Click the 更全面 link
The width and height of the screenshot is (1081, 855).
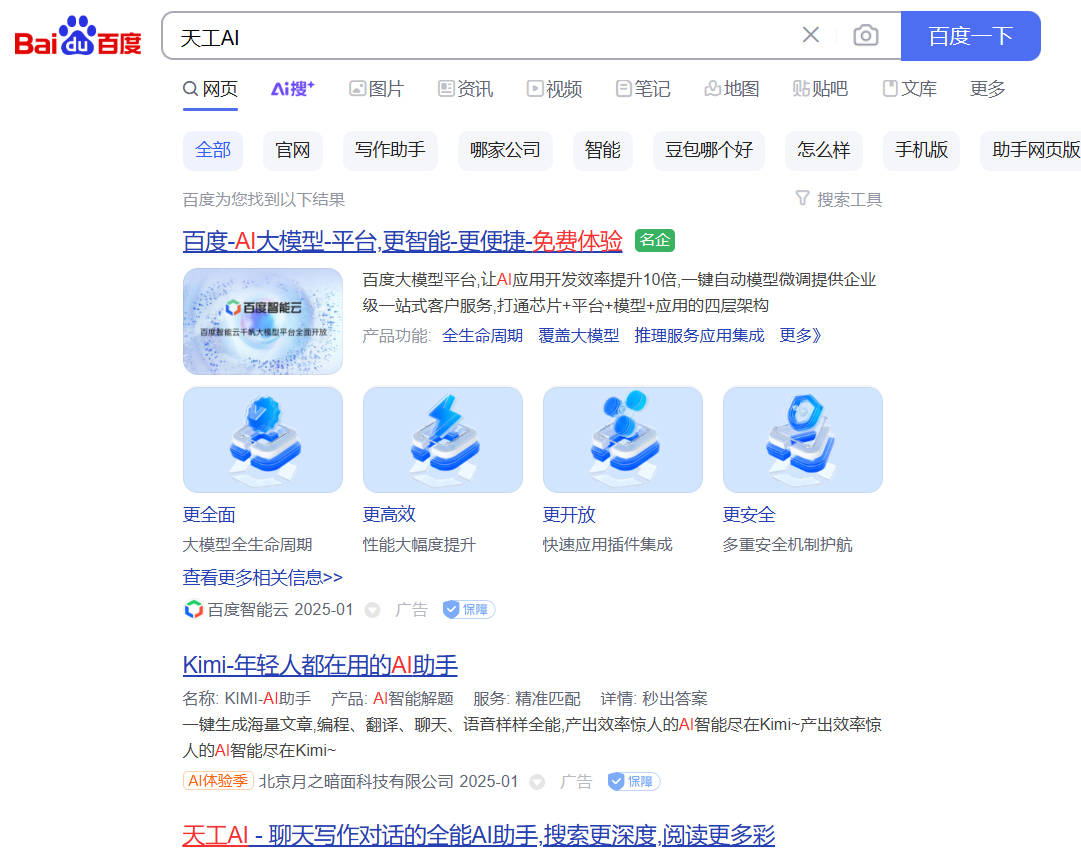click(209, 515)
